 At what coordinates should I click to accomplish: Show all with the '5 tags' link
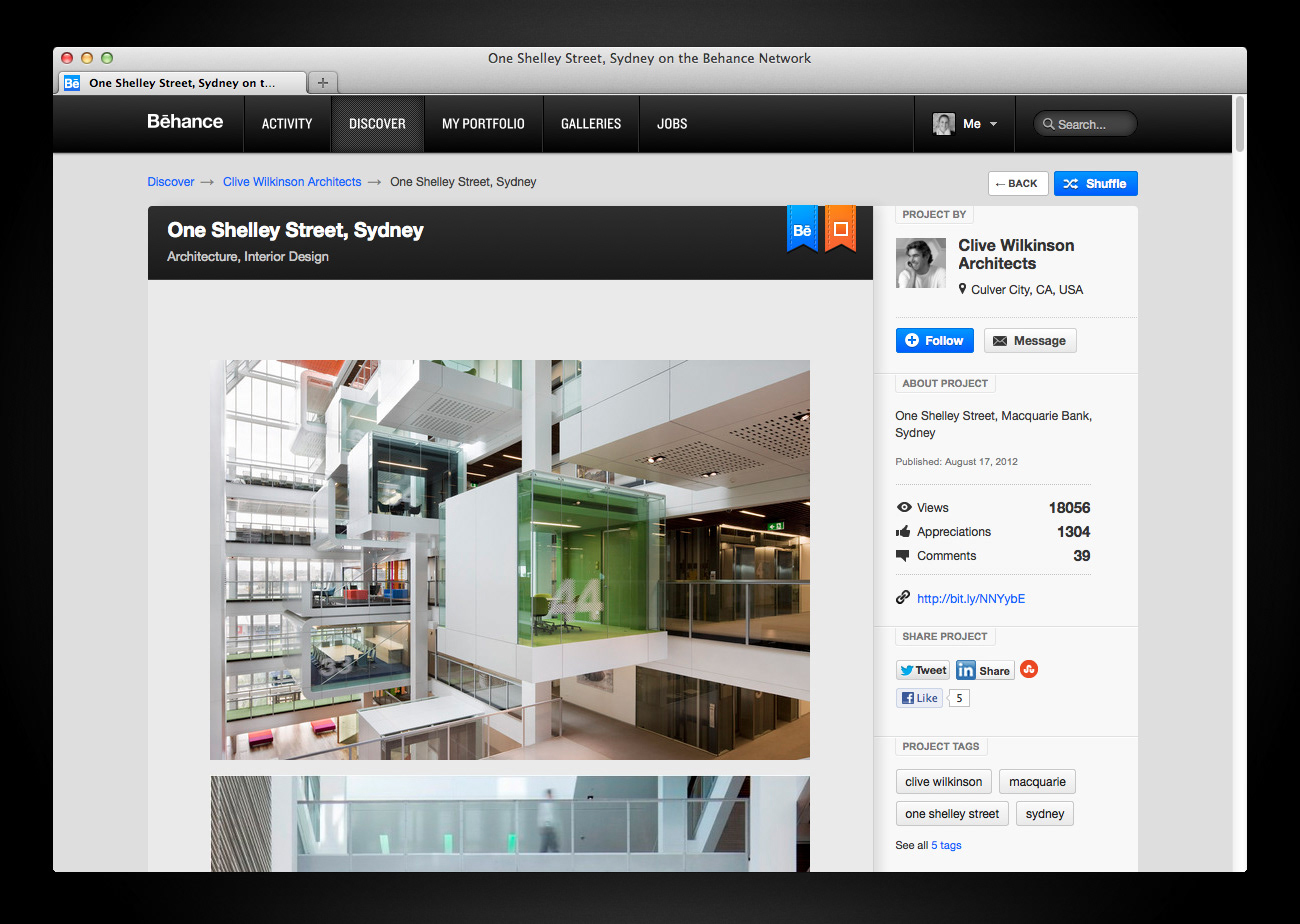946,845
